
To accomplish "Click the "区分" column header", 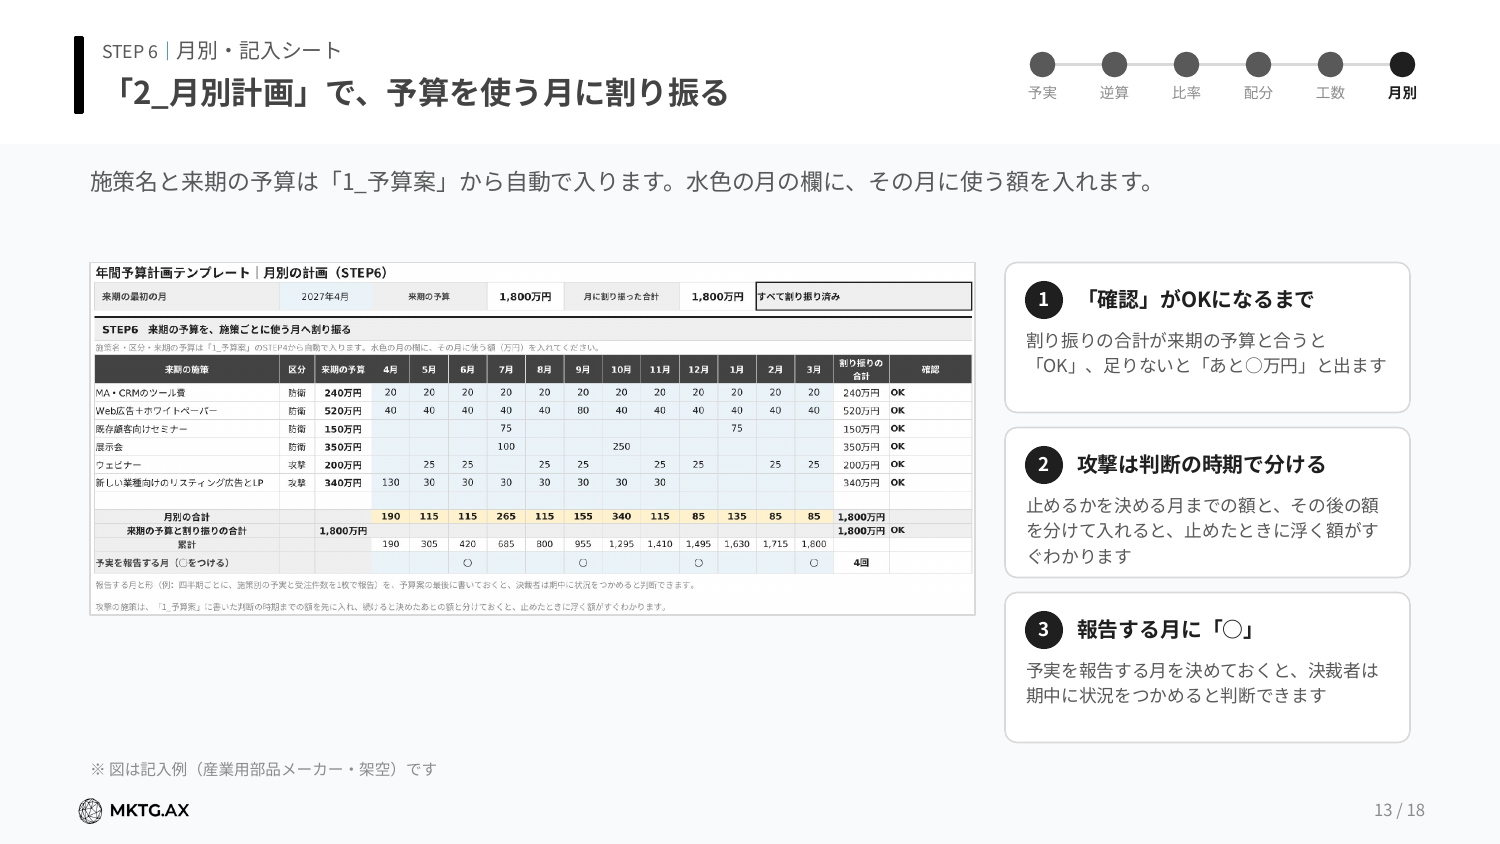I will (297, 370).
